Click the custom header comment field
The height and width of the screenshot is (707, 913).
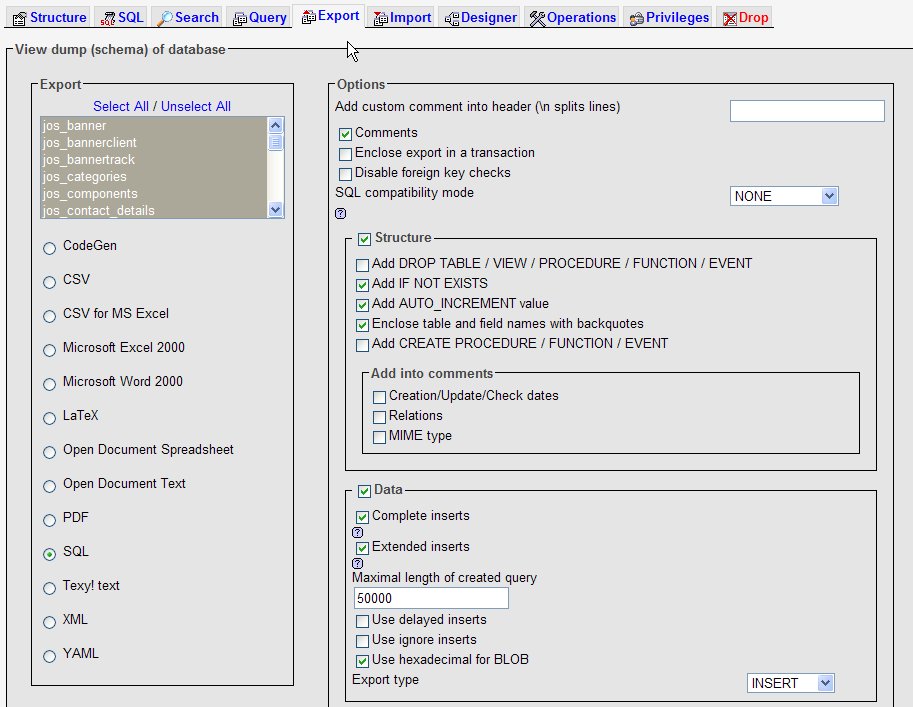(807, 111)
